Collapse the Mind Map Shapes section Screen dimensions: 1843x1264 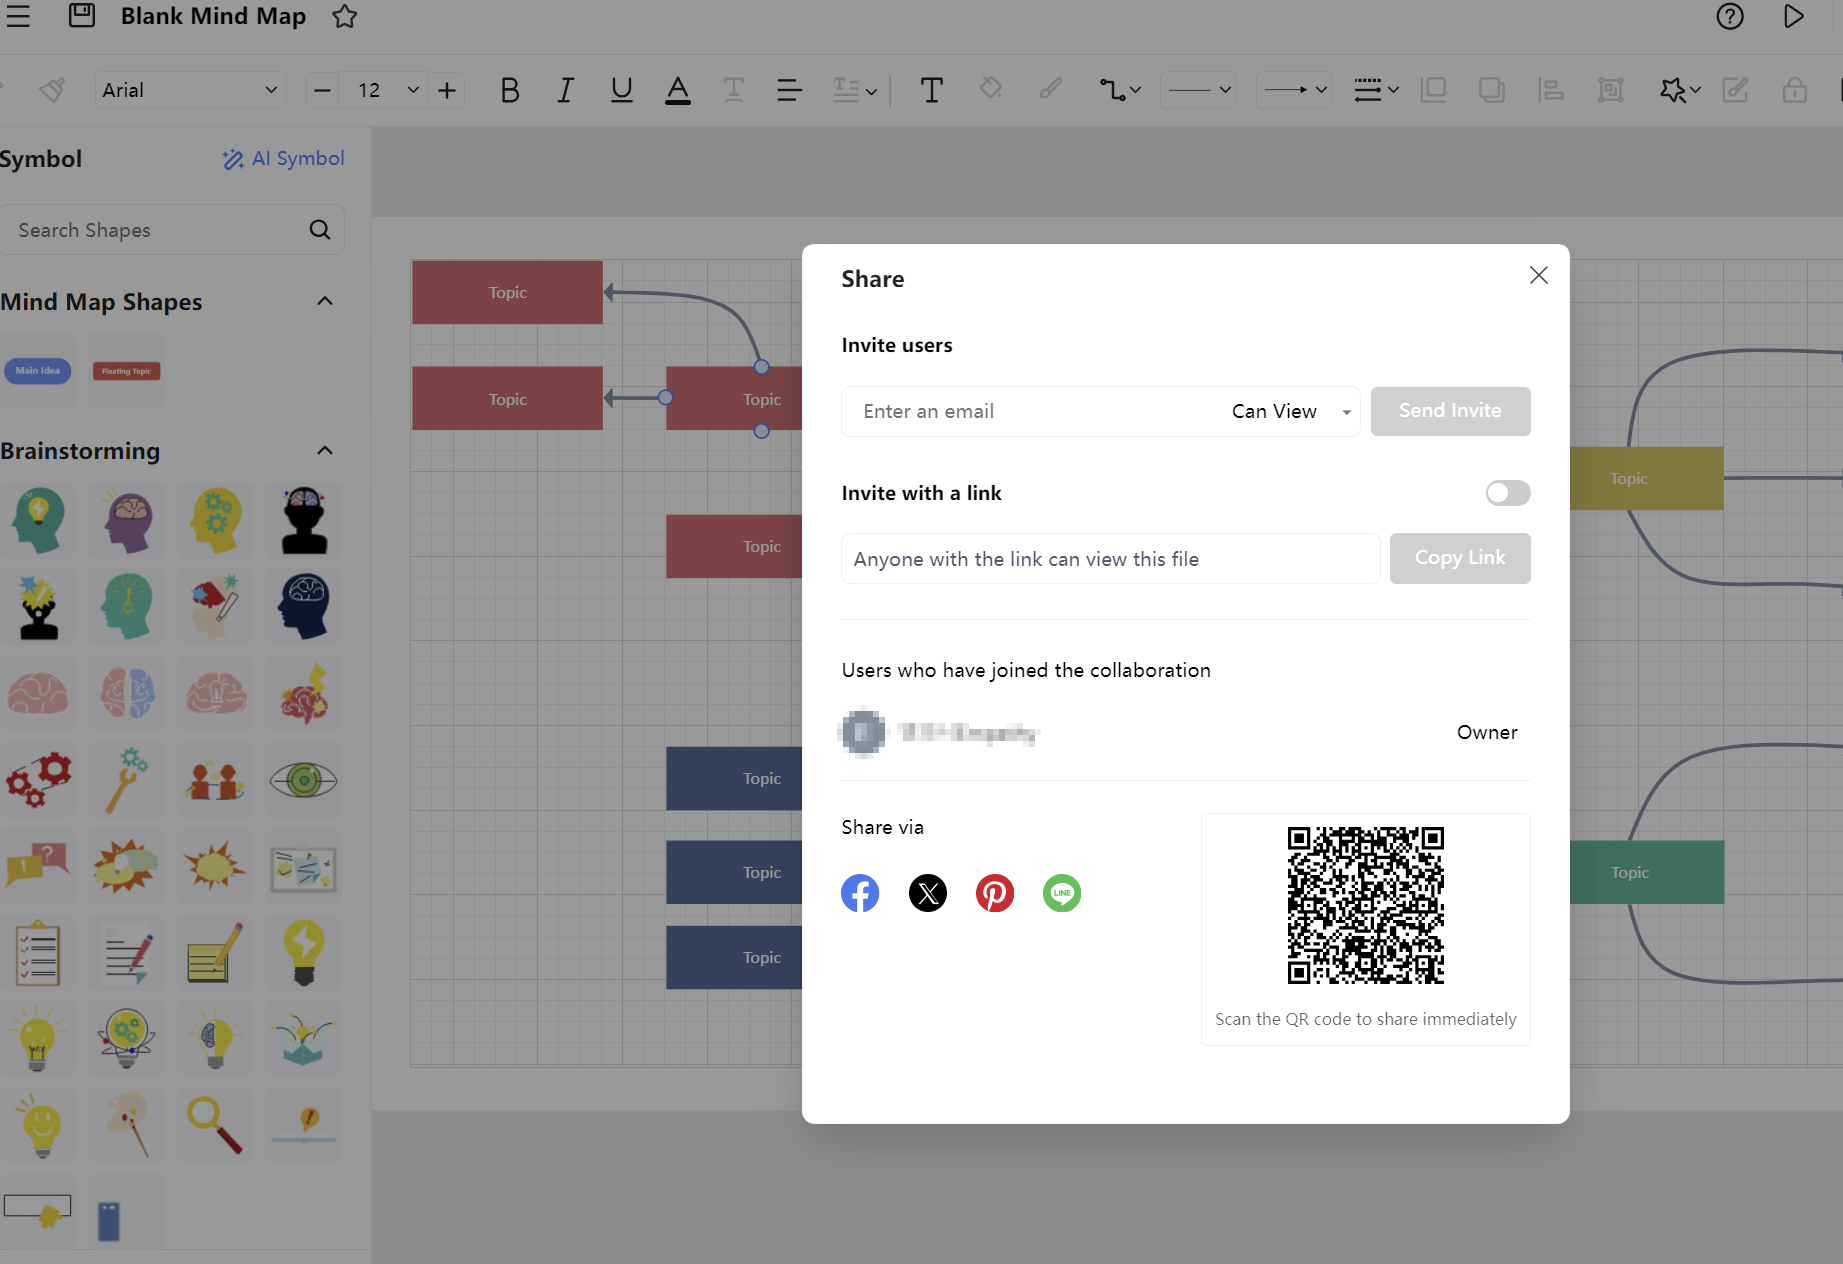(x=325, y=301)
